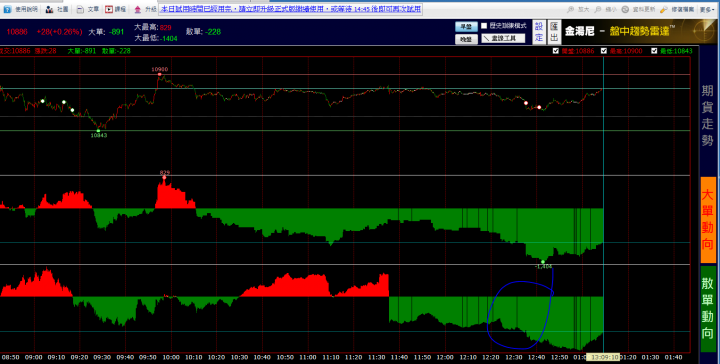Enable the 歷史訓練模式 checkbox
720x364 pixels.
click(x=484, y=26)
